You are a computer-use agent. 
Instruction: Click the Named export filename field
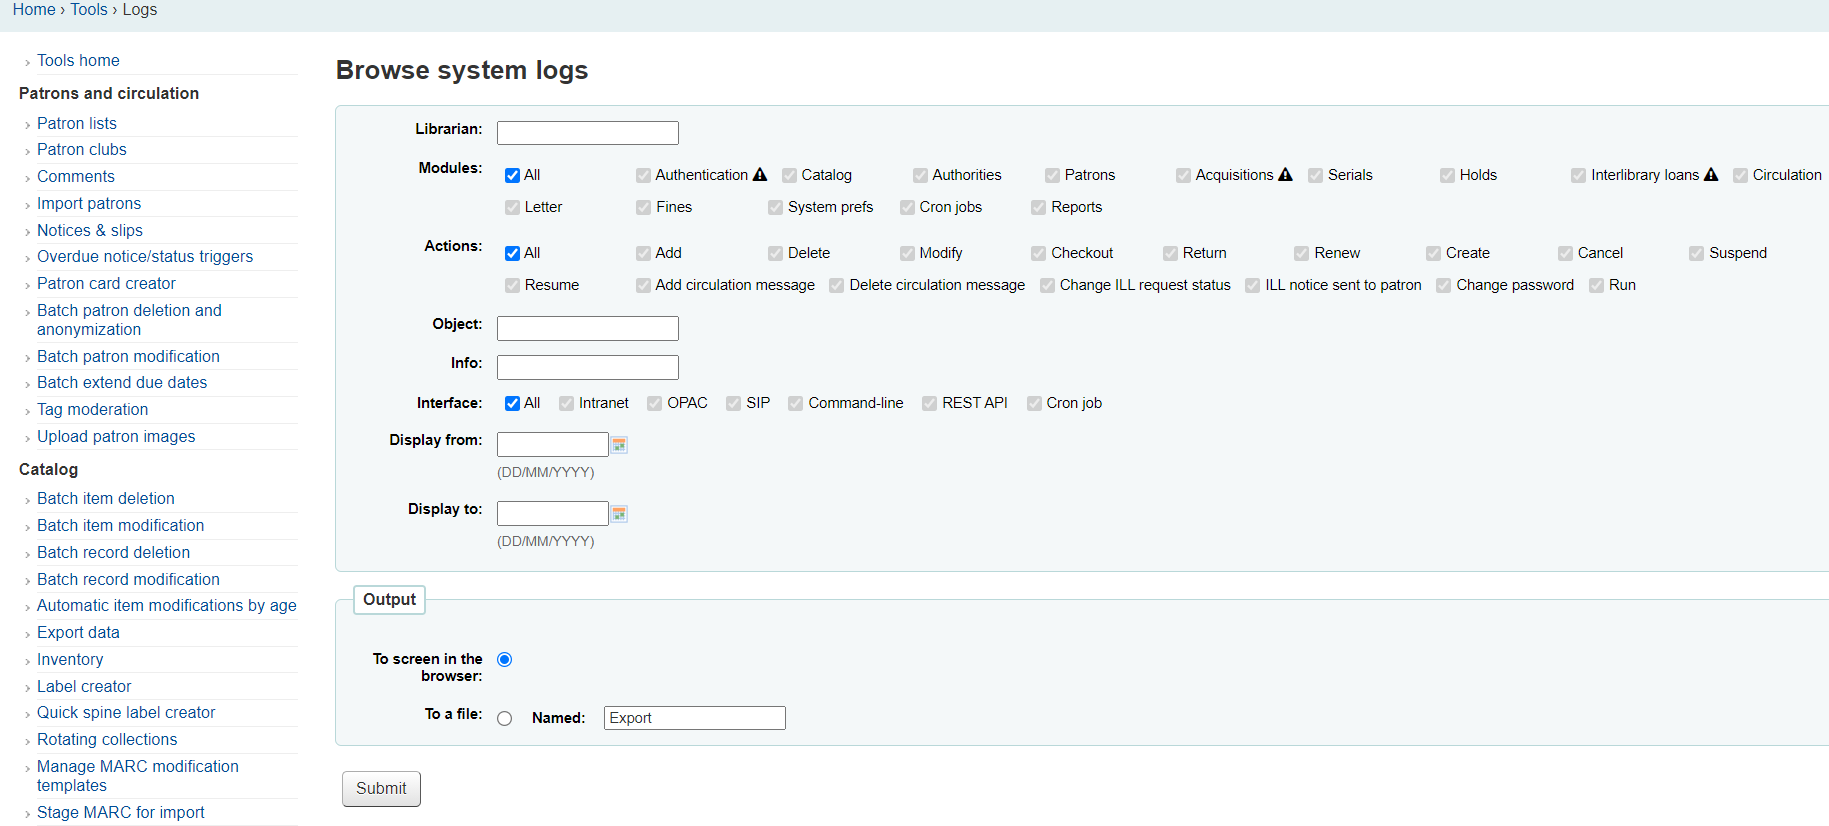tap(694, 718)
